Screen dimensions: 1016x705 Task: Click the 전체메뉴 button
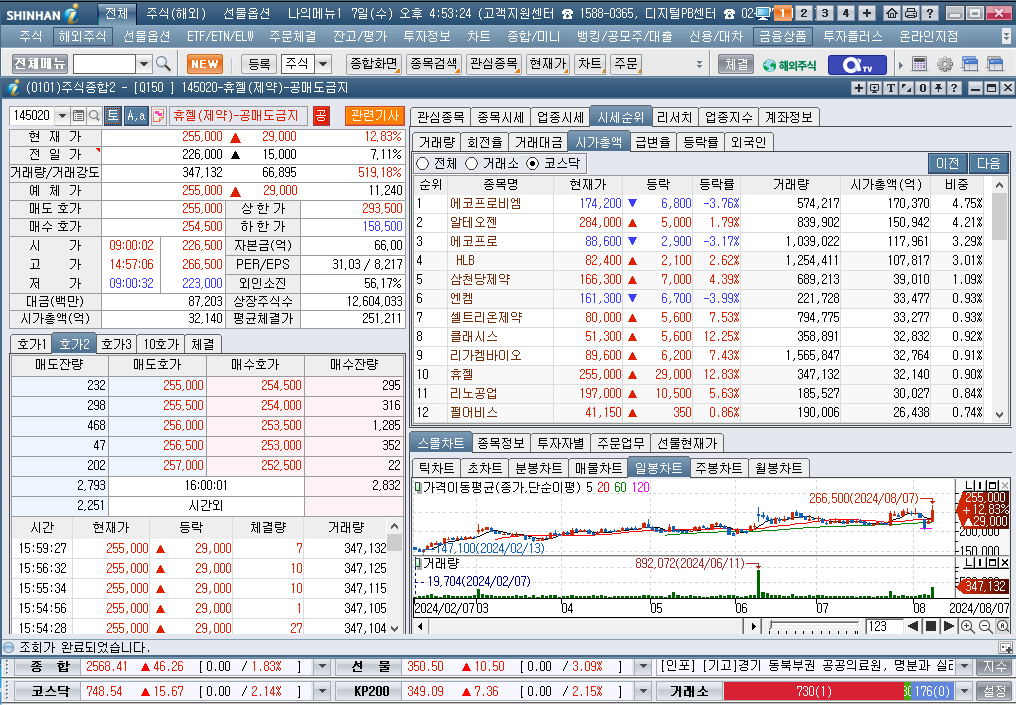[40, 64]
